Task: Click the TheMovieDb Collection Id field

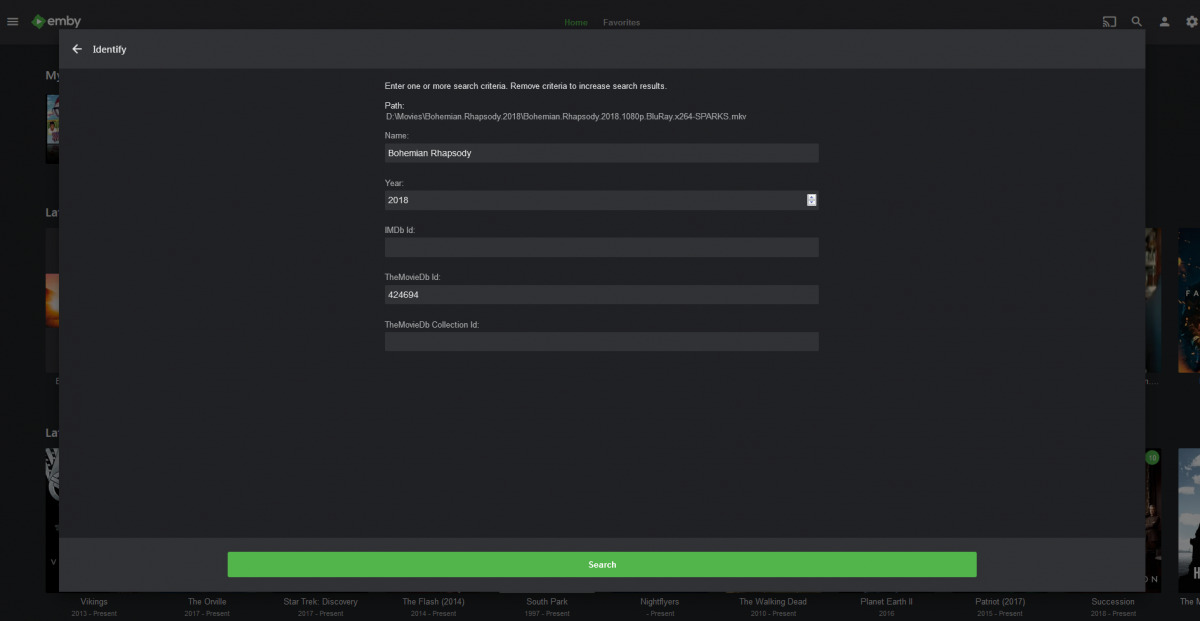Action: point(601,341)
